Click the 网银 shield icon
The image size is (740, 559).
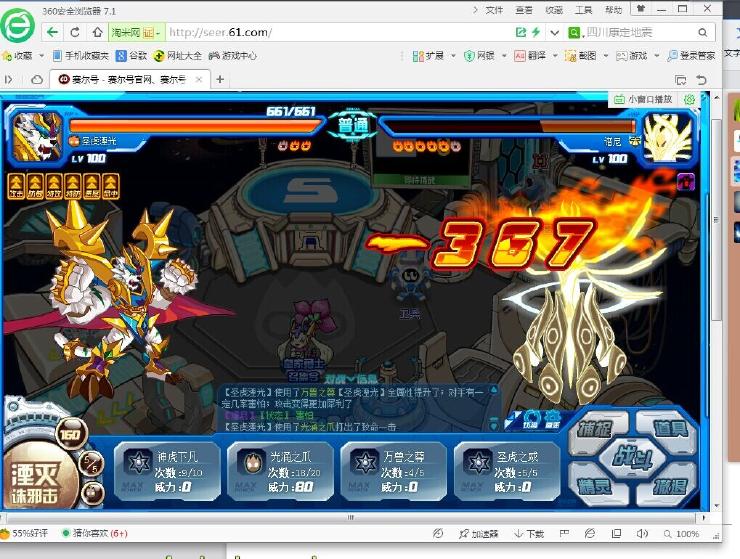click(469, 56)
